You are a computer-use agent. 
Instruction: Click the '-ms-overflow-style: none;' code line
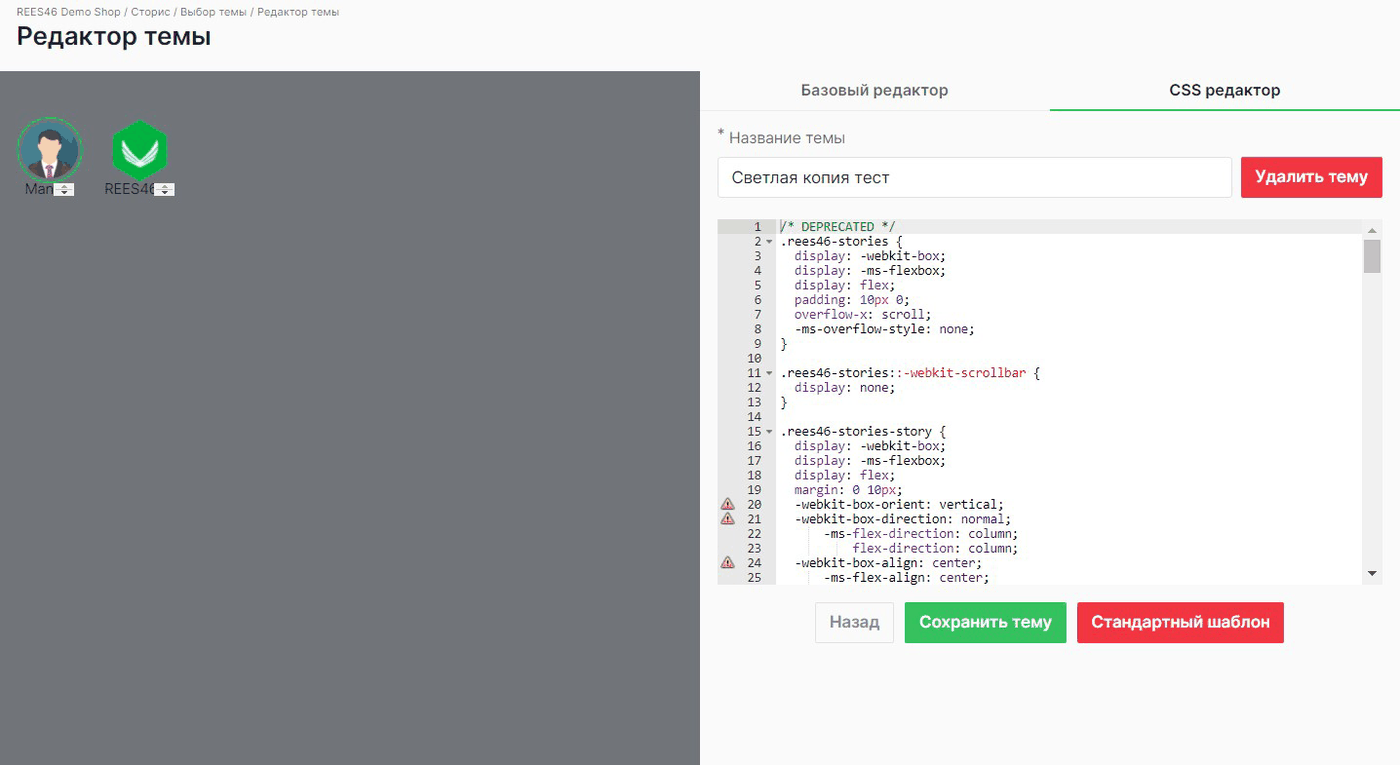884,329
